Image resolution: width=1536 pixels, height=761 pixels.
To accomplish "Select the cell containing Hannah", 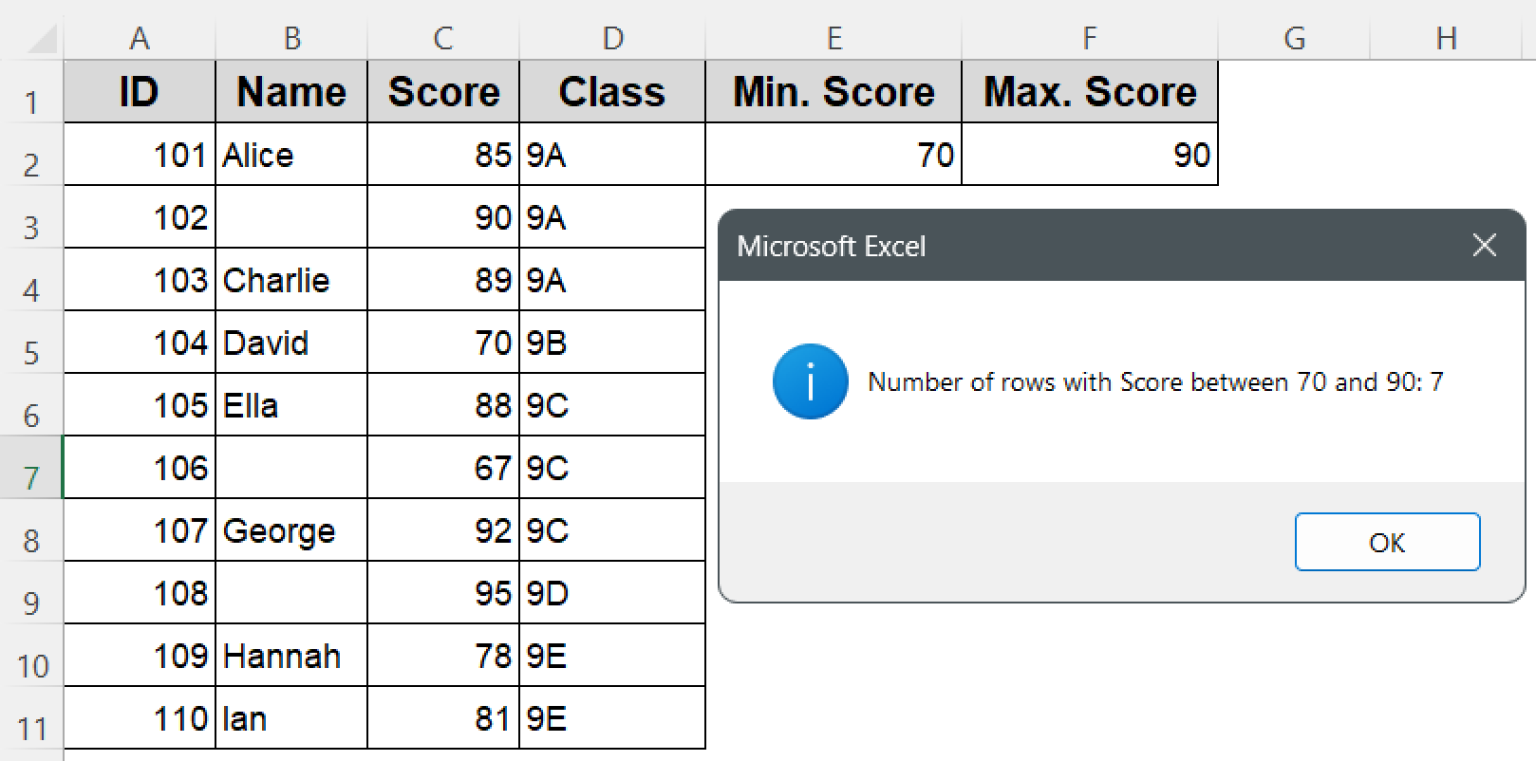I will click(291, 655).
